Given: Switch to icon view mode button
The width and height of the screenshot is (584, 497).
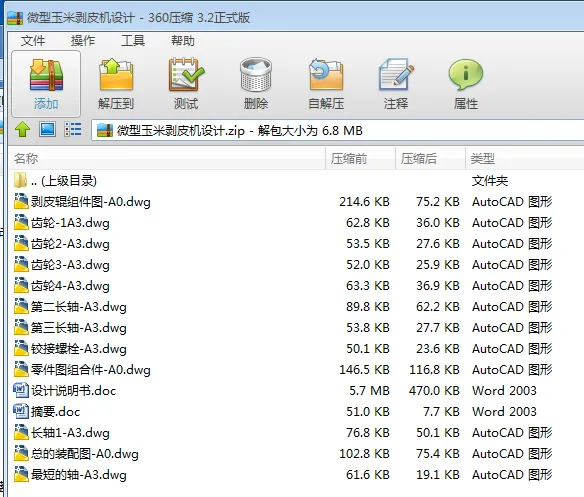Looking at the screenshot, I should tap(48, 129).
